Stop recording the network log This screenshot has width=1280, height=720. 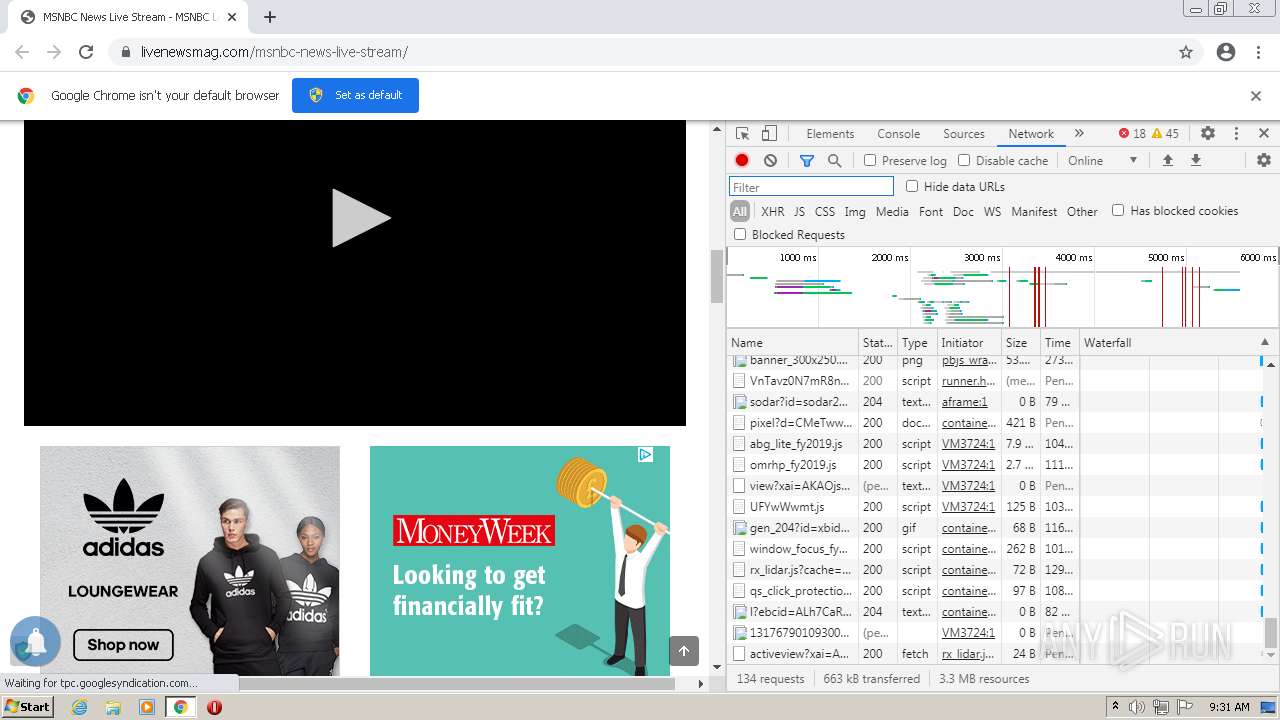tap(742, 160)
